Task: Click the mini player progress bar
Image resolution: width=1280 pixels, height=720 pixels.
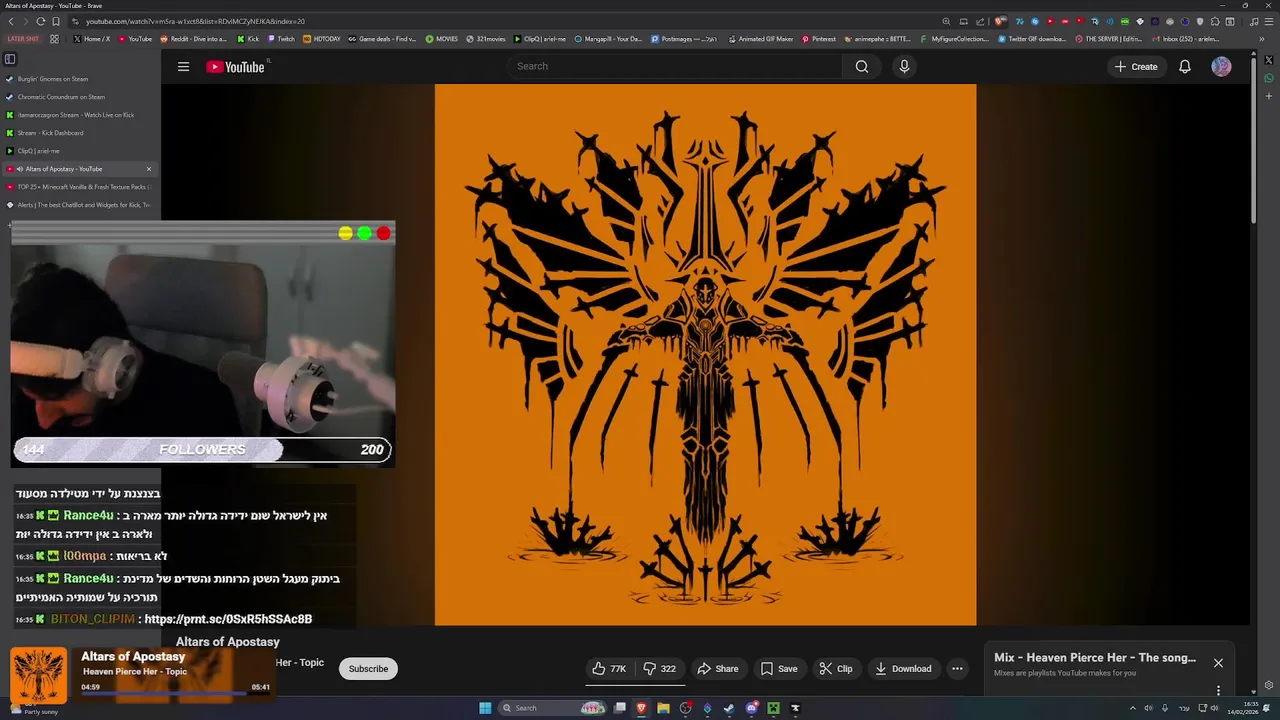Action: tap(176, 693)
